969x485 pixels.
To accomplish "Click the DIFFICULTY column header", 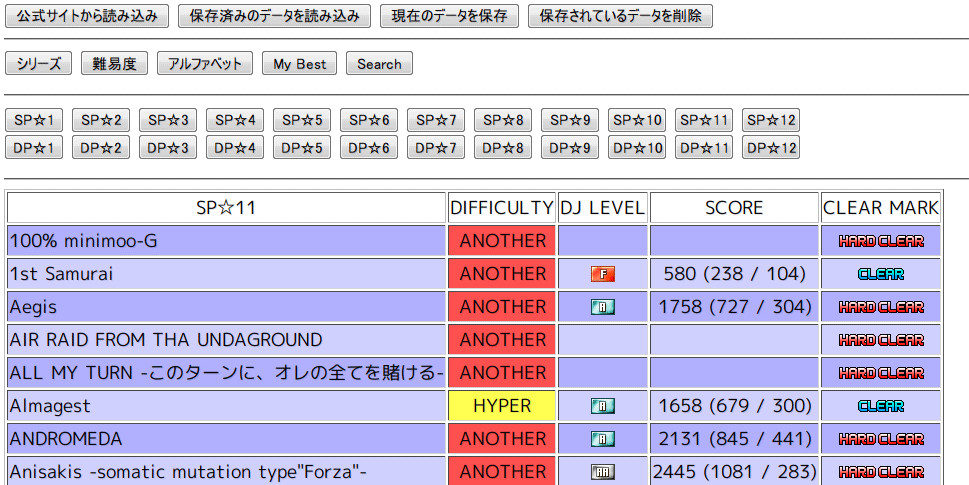I will [502, 208].
